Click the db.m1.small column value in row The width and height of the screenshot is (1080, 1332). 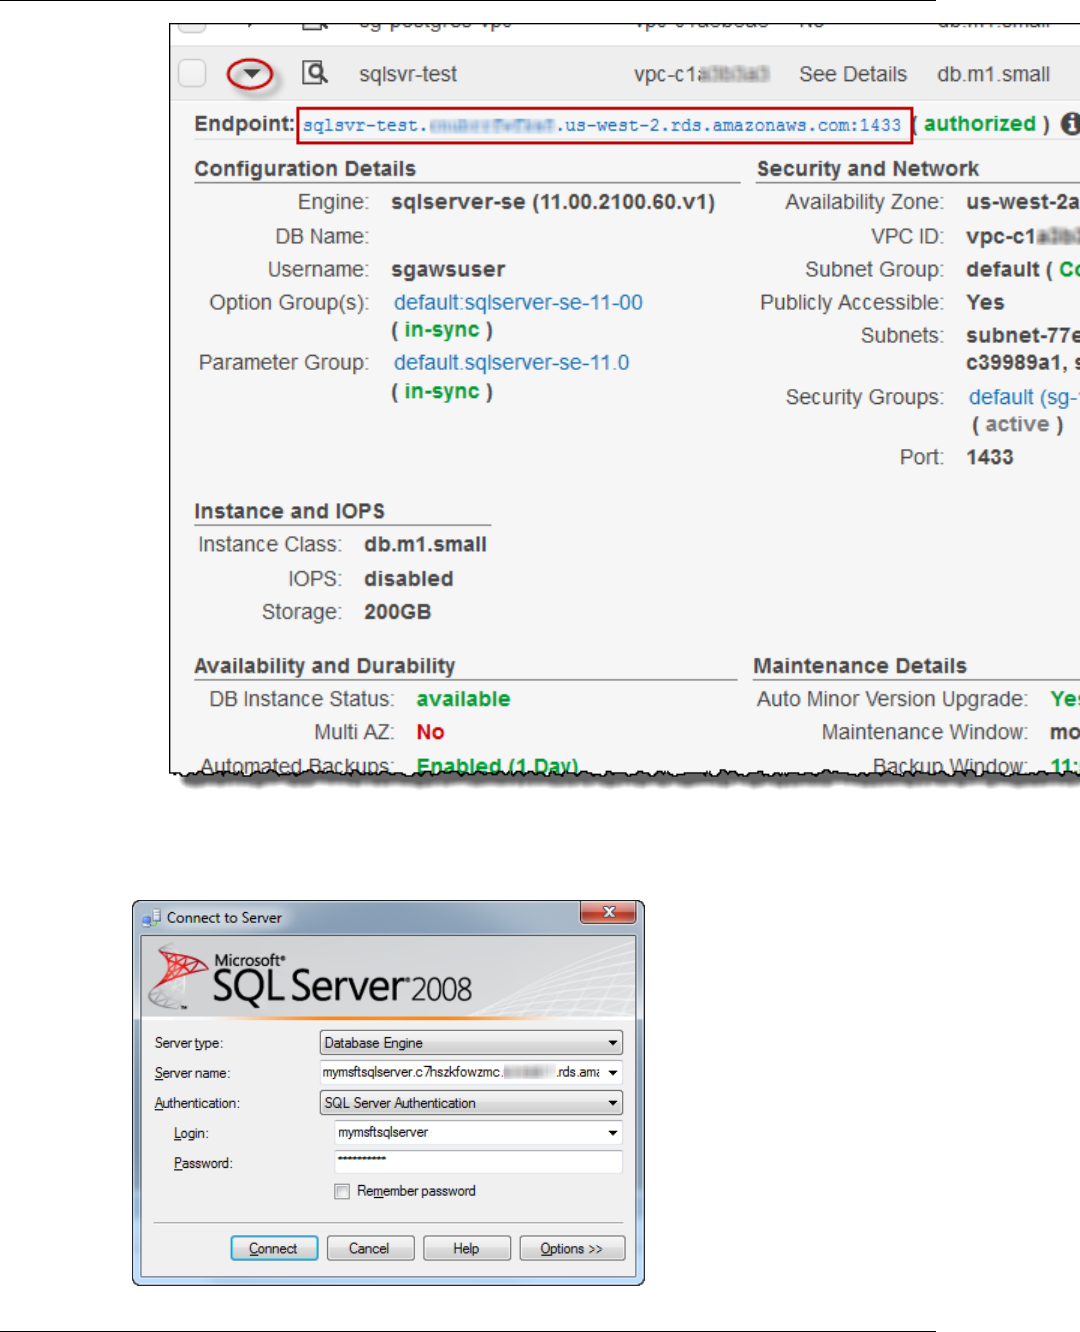[993, 74]
